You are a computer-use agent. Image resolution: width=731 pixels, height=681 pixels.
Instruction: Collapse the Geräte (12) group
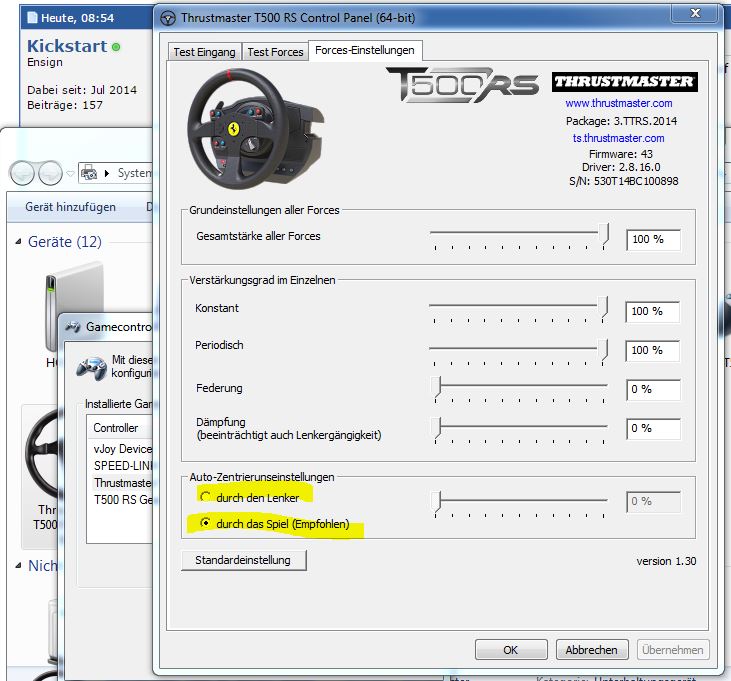(x=18, y=241)
